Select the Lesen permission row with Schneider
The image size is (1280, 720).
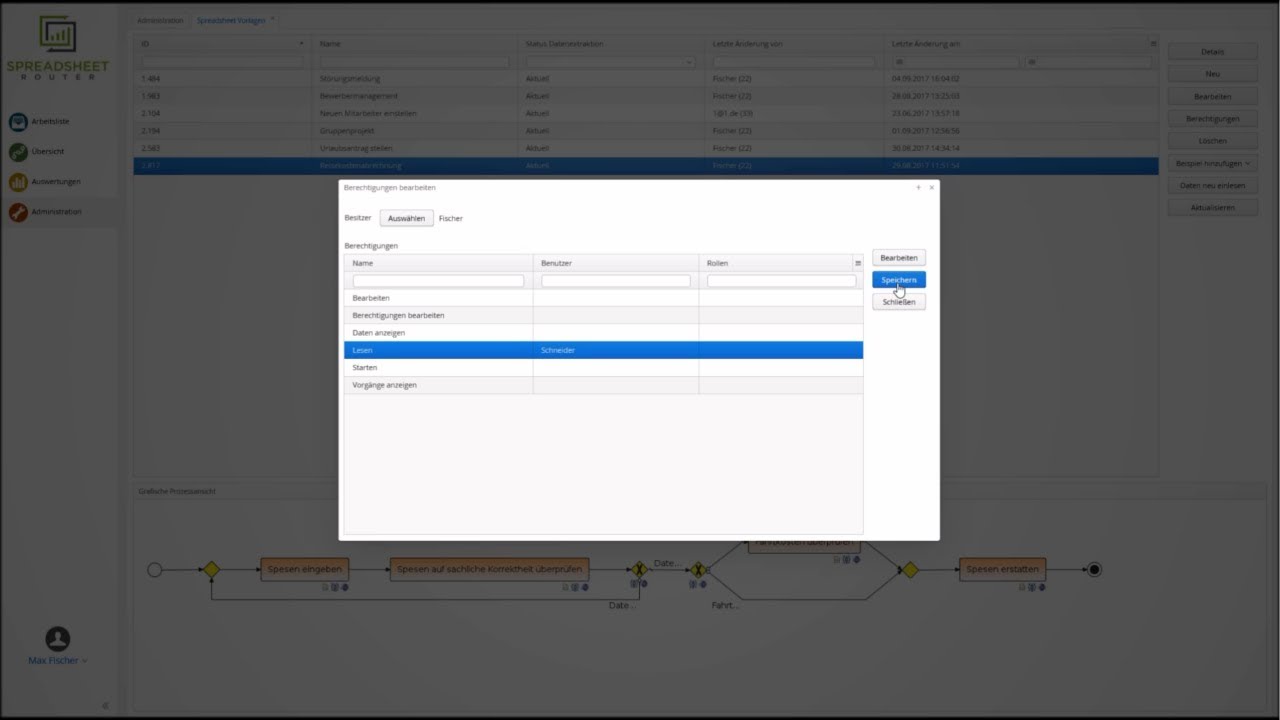tap(603, 350)
